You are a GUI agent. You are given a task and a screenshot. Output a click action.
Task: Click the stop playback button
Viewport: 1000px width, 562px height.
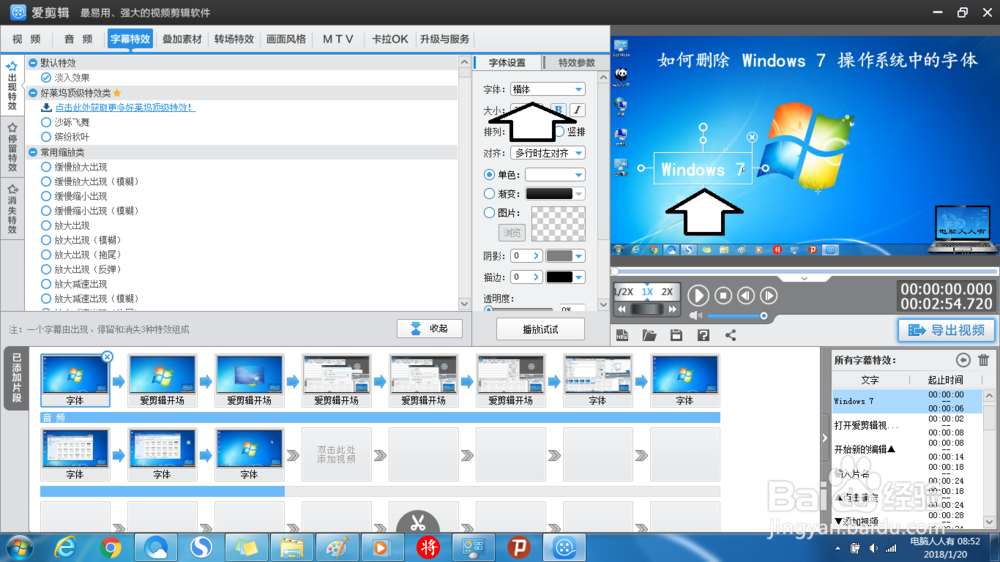(723, 295)
